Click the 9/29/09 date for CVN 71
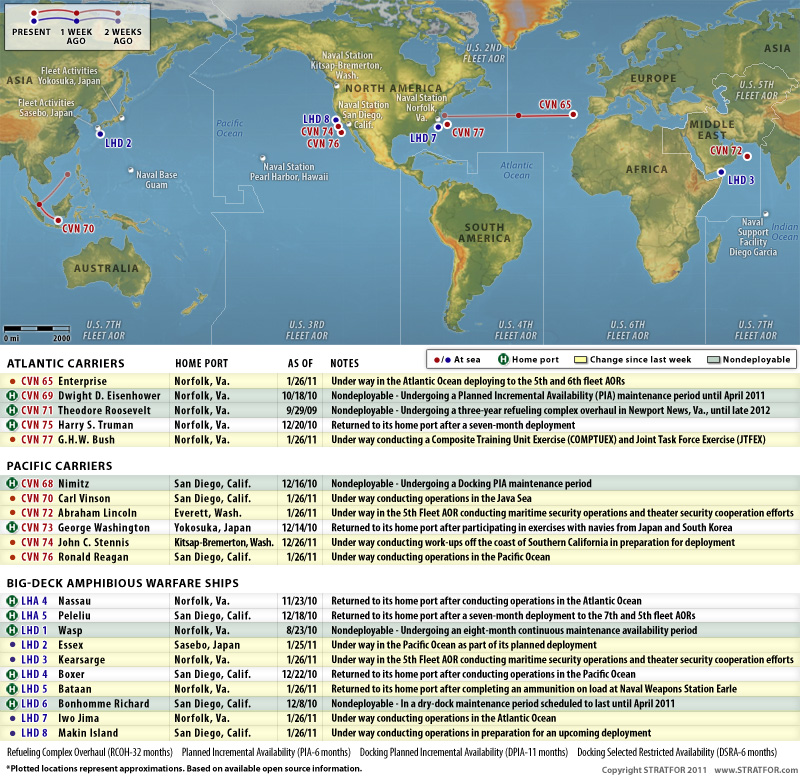 [301, 410]
